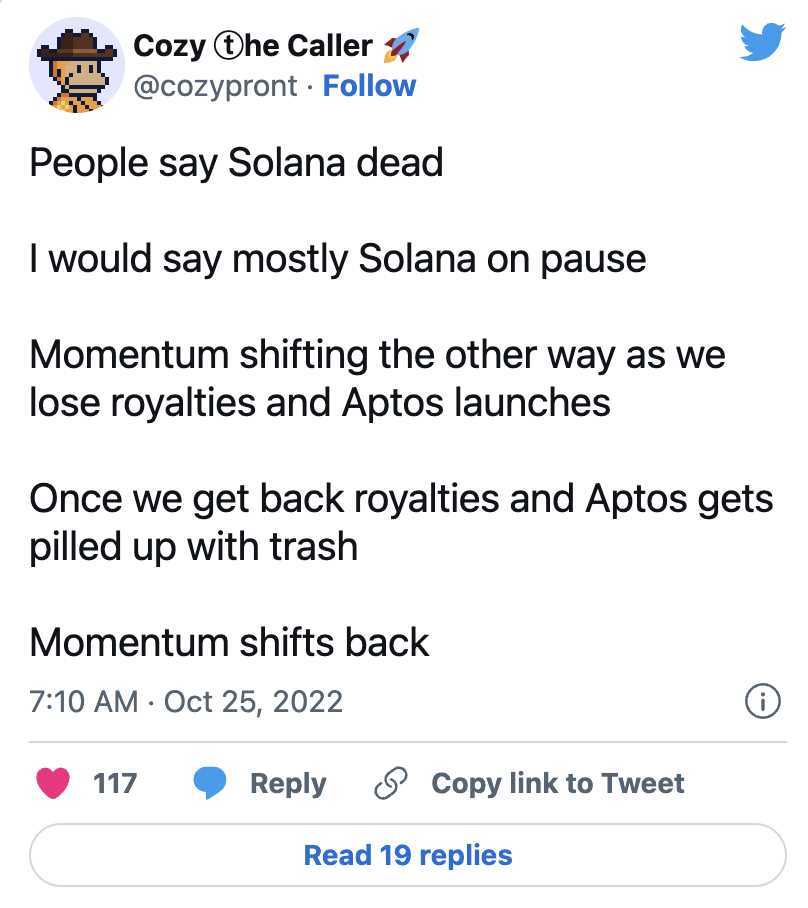The height and width of the screenshot is (908, 808).
Task: Click the Reply text label
Action: pos(288,782)
